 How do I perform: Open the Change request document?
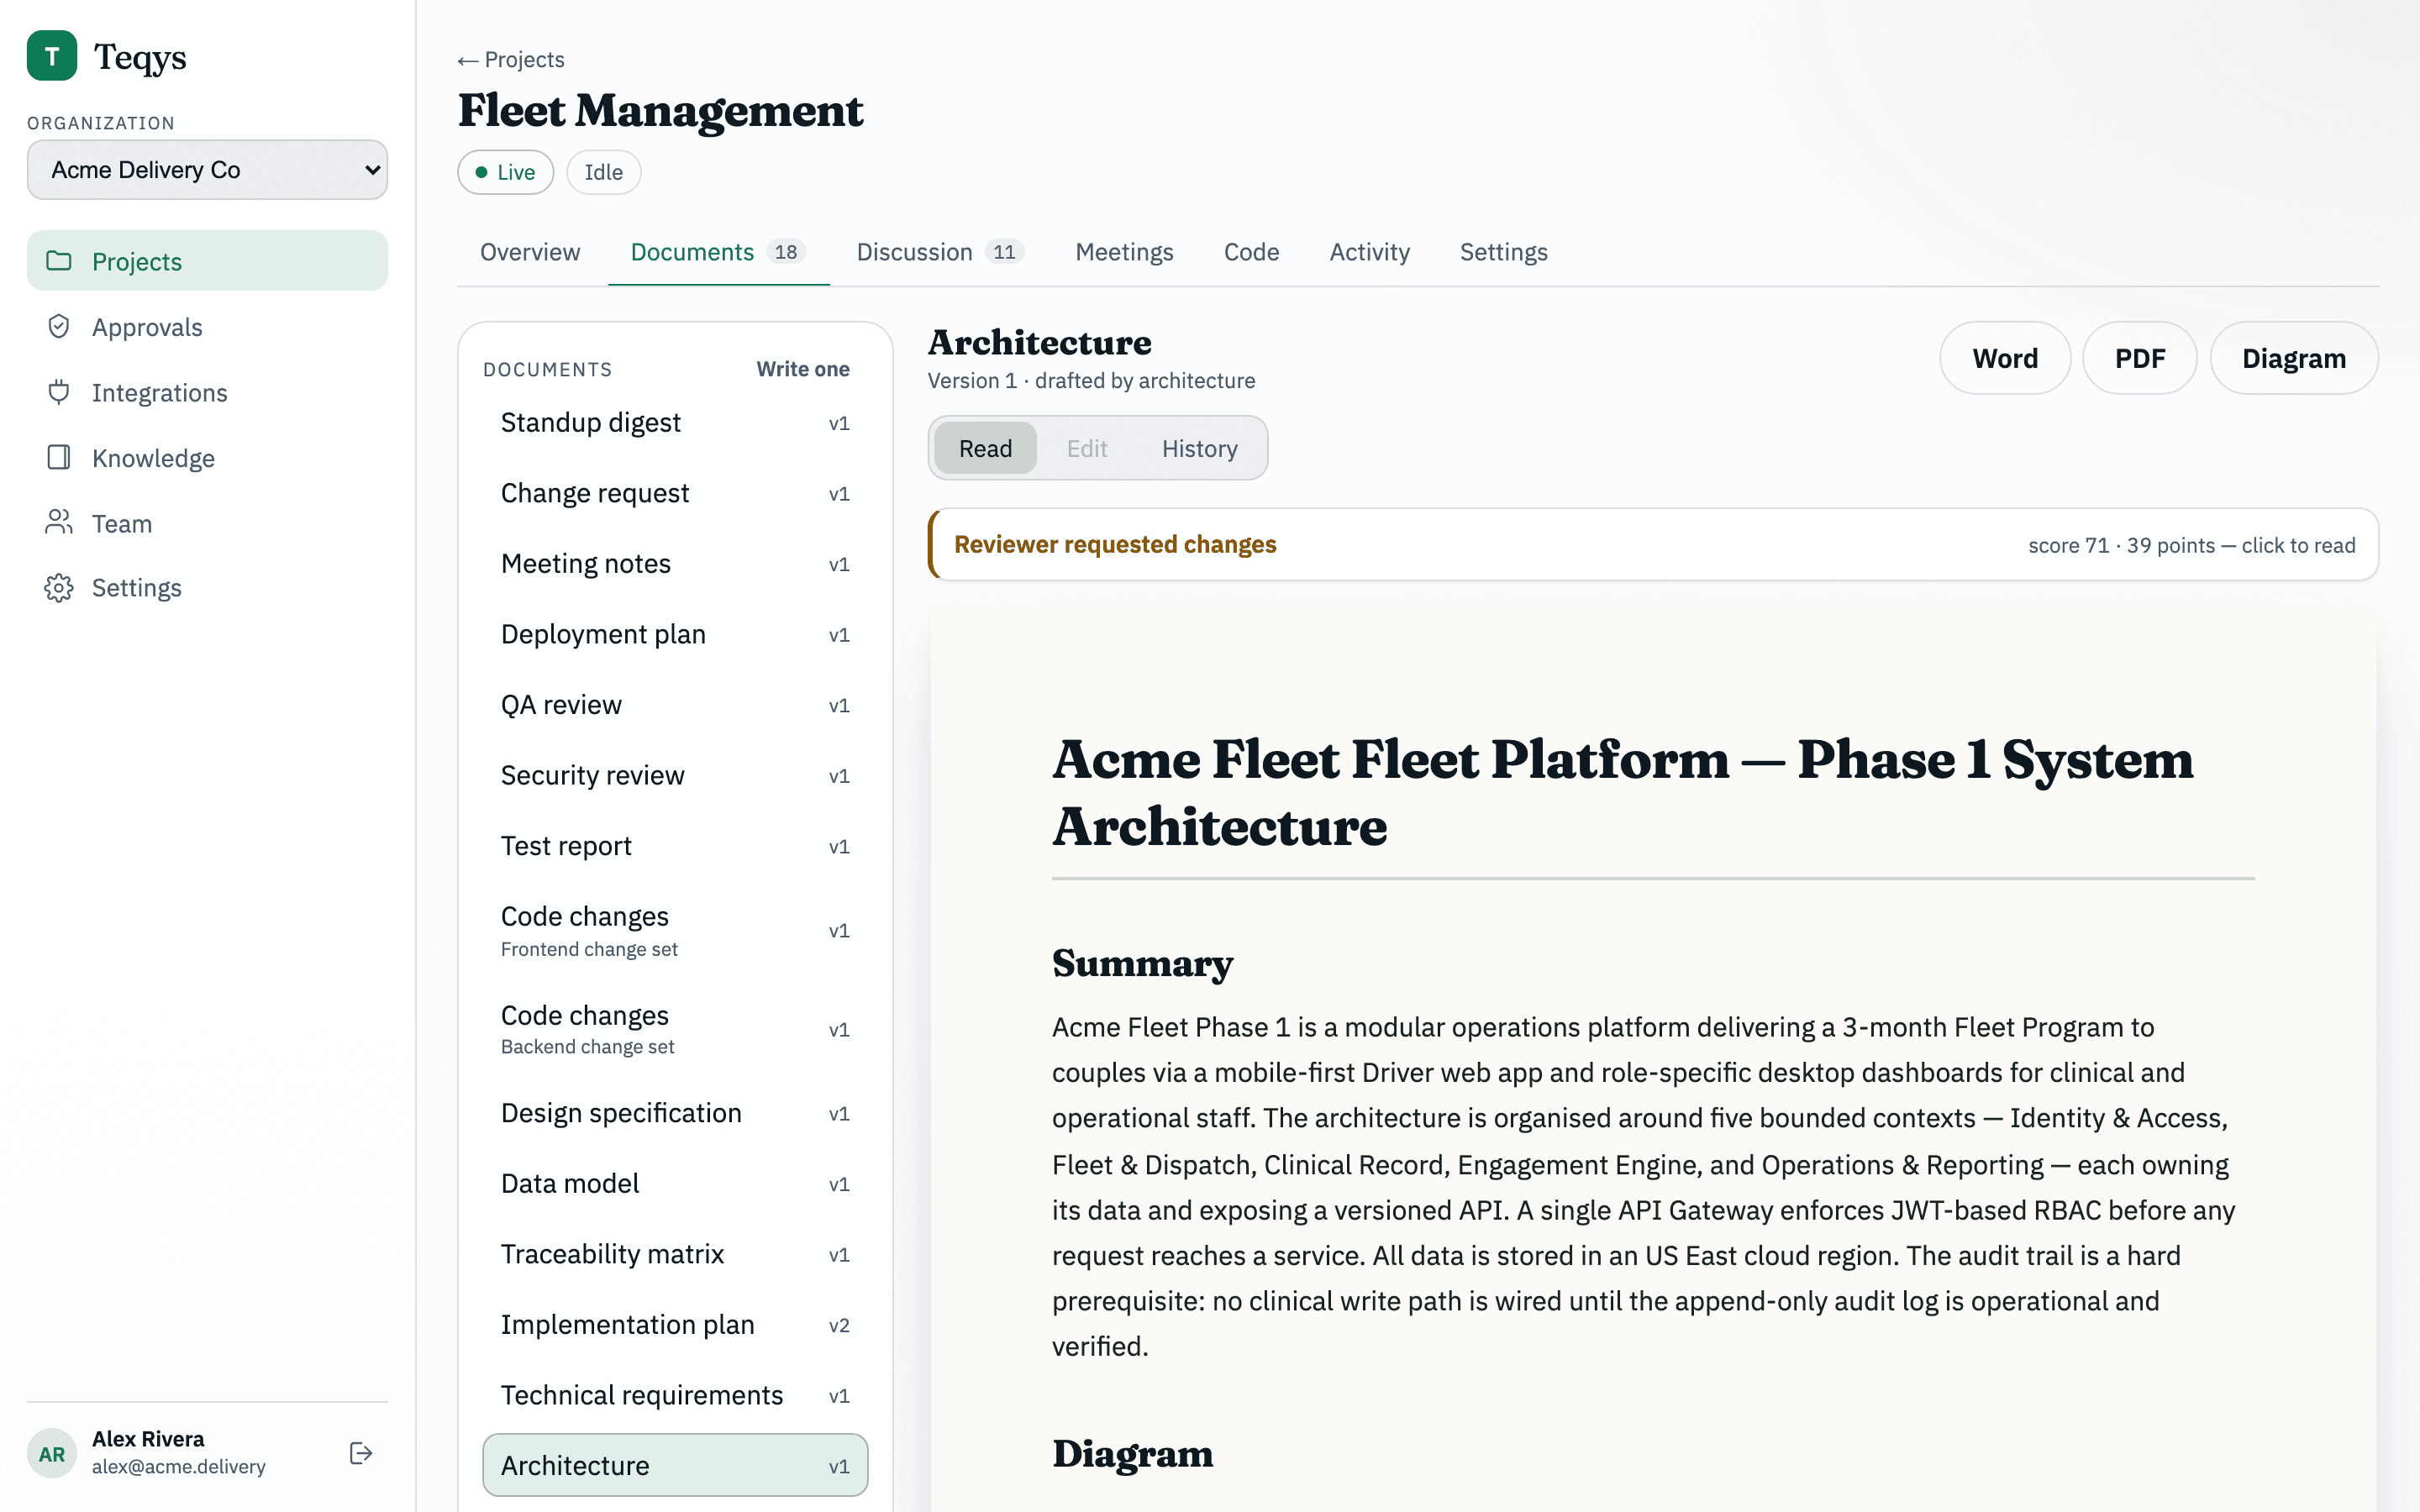click(675, 493)
